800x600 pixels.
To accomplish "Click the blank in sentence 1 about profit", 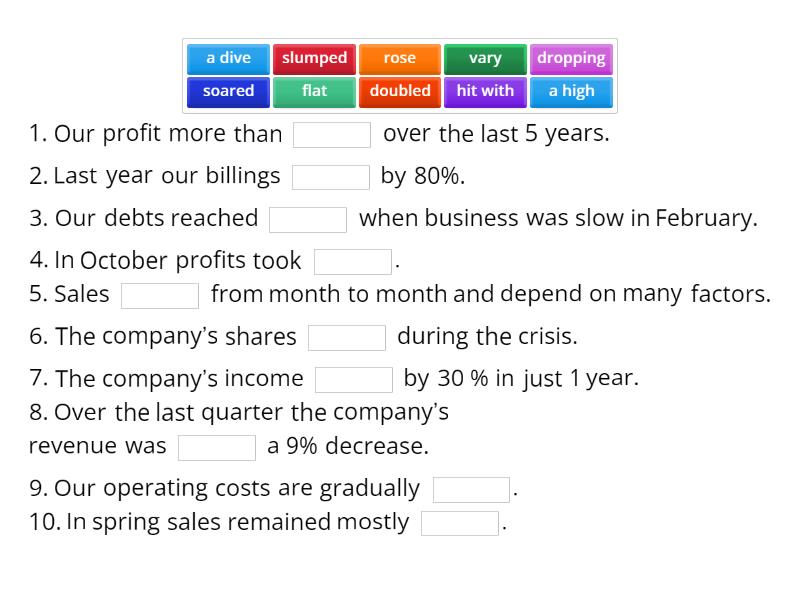I will click(x=332, y=133).
